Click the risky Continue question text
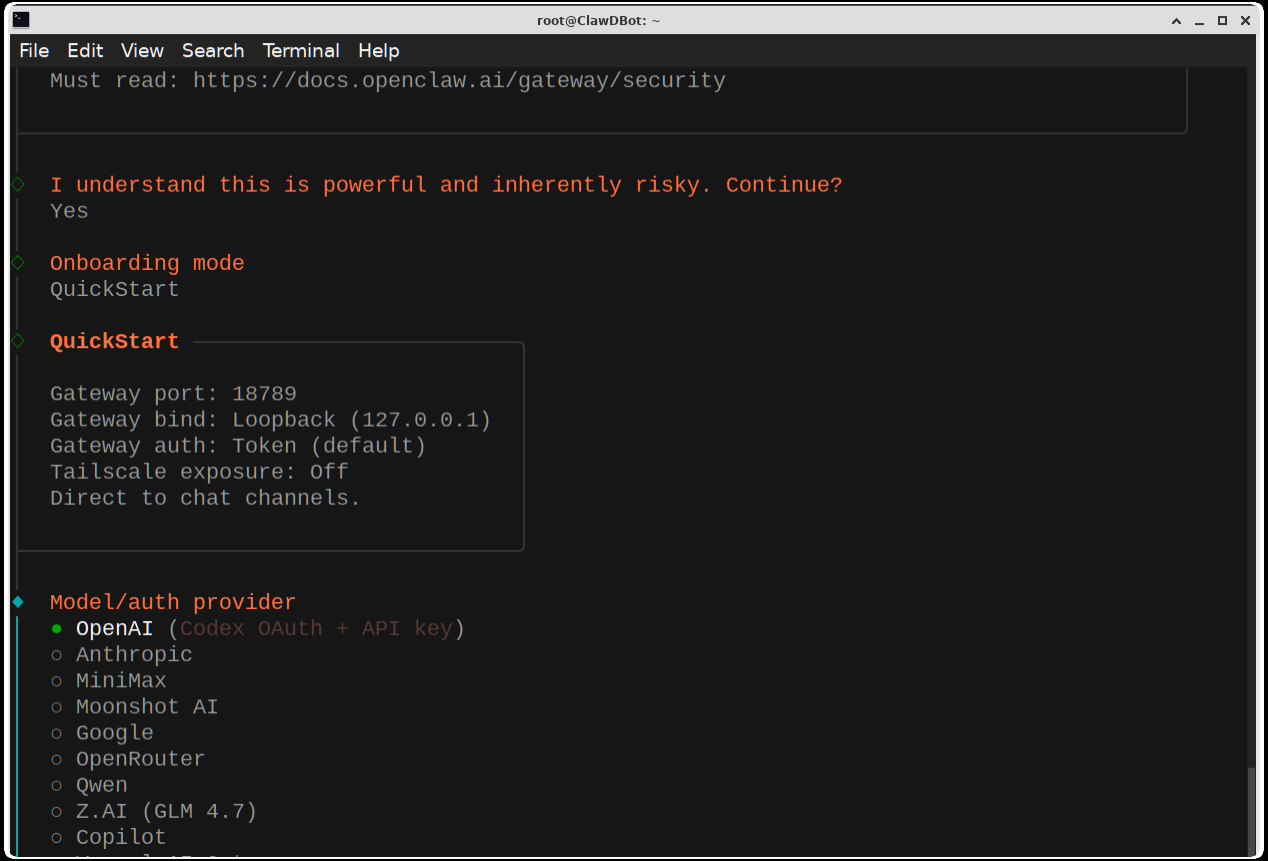The width and height of the screenshot is (1268, 861). 446,185
